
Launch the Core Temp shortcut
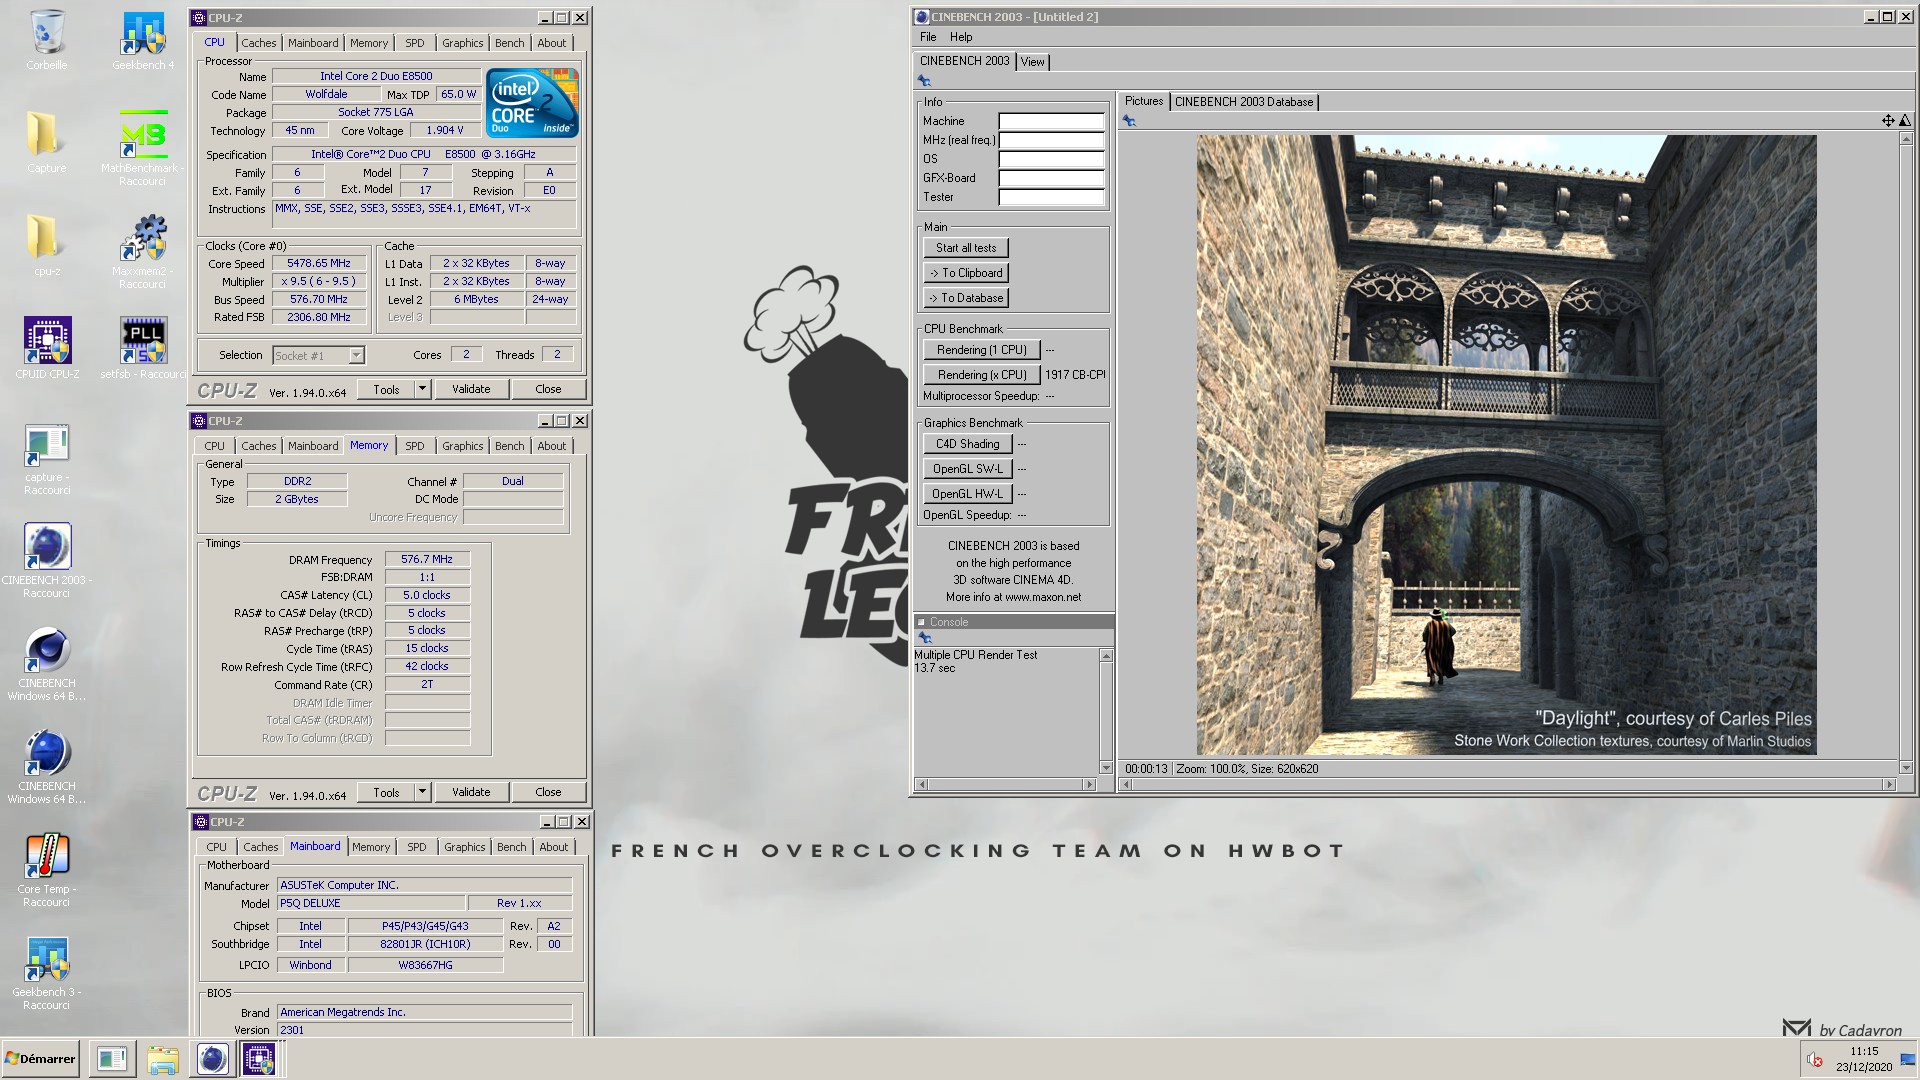pos(47,870)
